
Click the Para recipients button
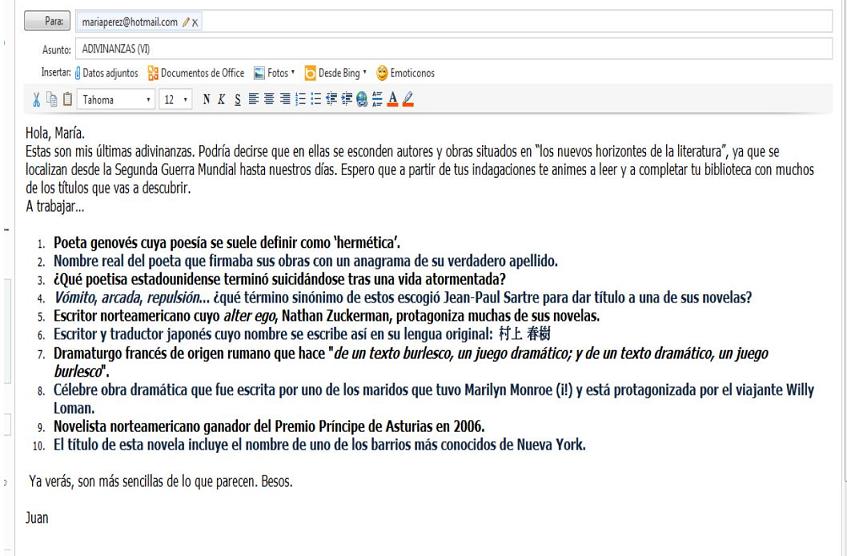(47, 22)
